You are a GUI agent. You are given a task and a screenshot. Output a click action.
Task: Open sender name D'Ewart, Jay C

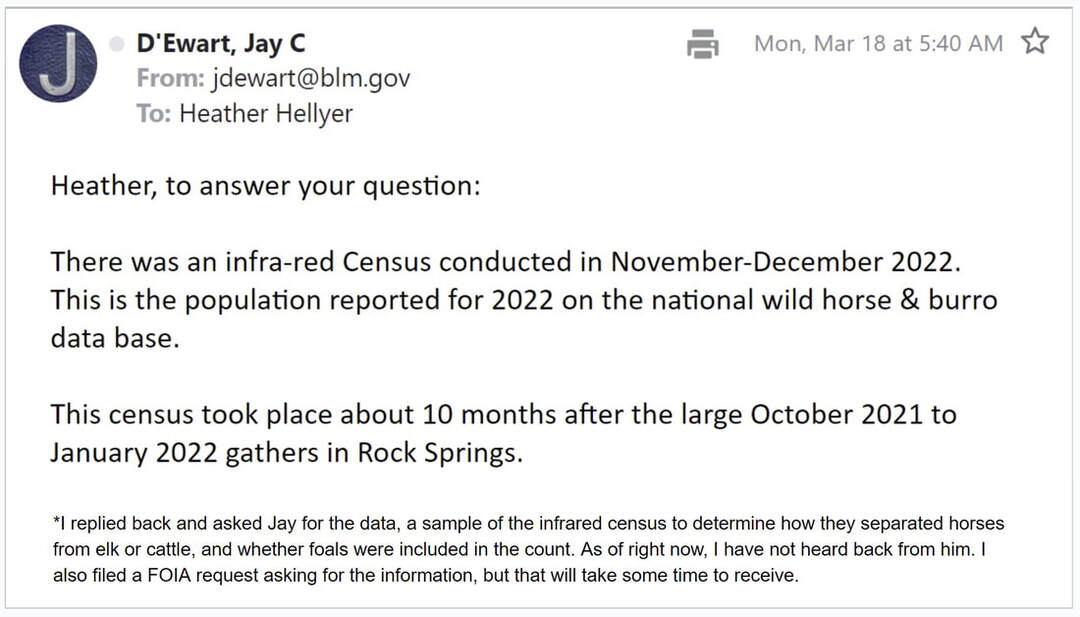pos(221,44)
